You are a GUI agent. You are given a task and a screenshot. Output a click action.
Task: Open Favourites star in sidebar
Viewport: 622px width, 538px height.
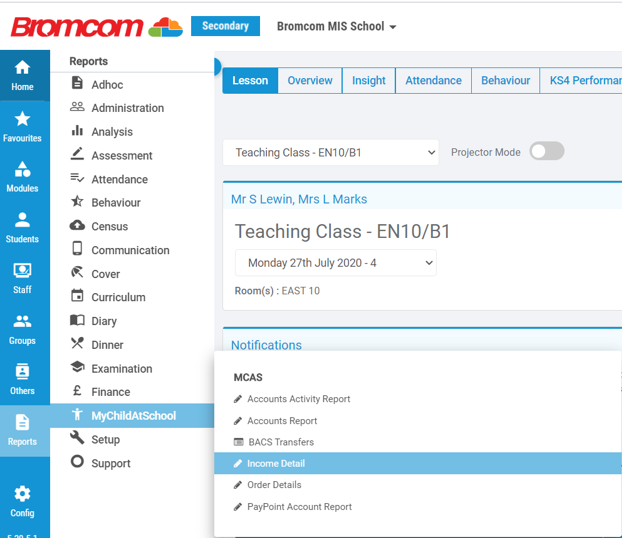[22, 127]
